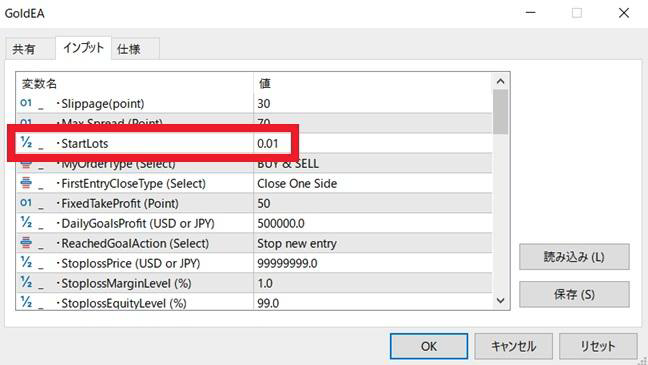Select the StoplossPrice (USD or JPY) row
The width and height of the screenshot is (648, 365).
tap(254, 263)
